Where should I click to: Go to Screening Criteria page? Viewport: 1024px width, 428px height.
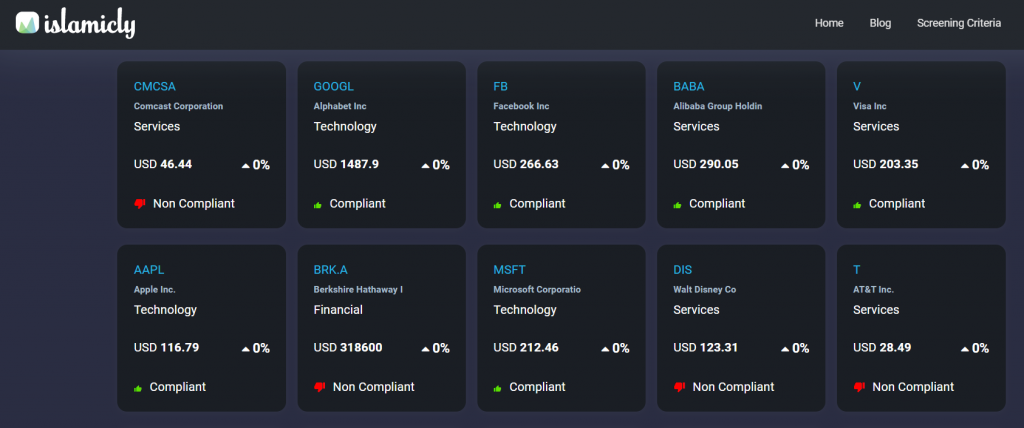click(x=958, y=23)
